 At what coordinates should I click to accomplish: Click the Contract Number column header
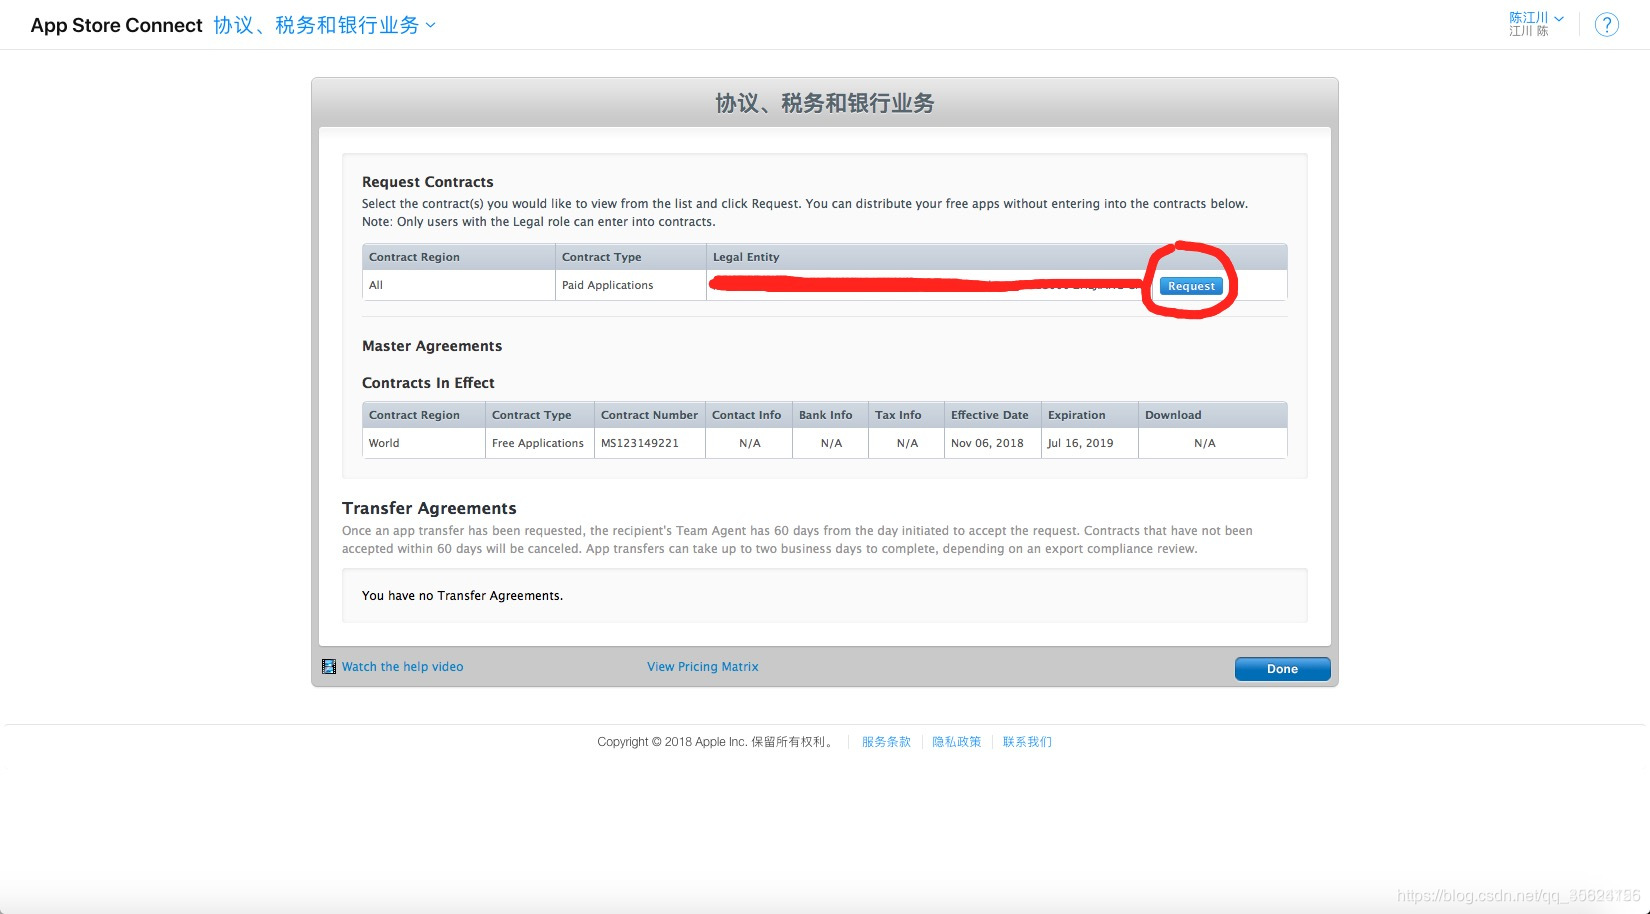[x=650, y=415]
